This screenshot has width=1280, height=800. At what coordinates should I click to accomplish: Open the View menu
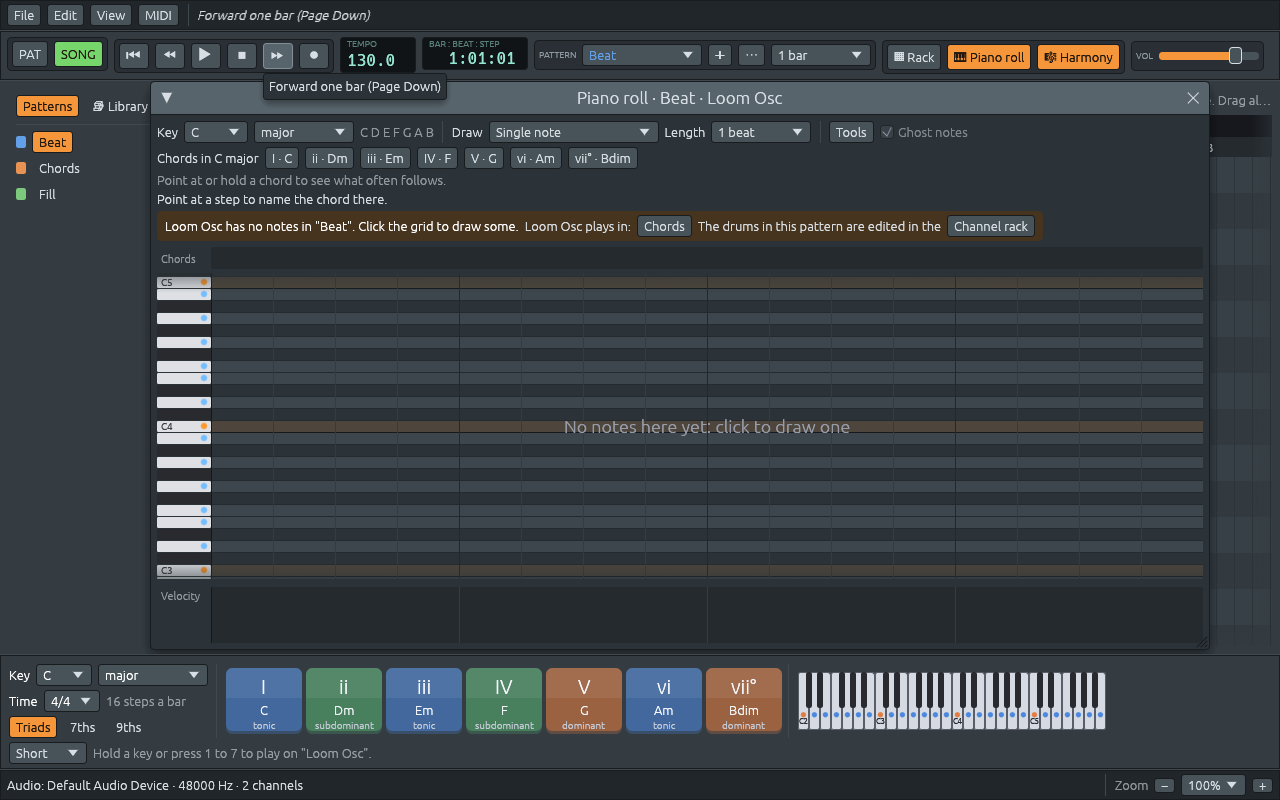click(x=111, y=15)
